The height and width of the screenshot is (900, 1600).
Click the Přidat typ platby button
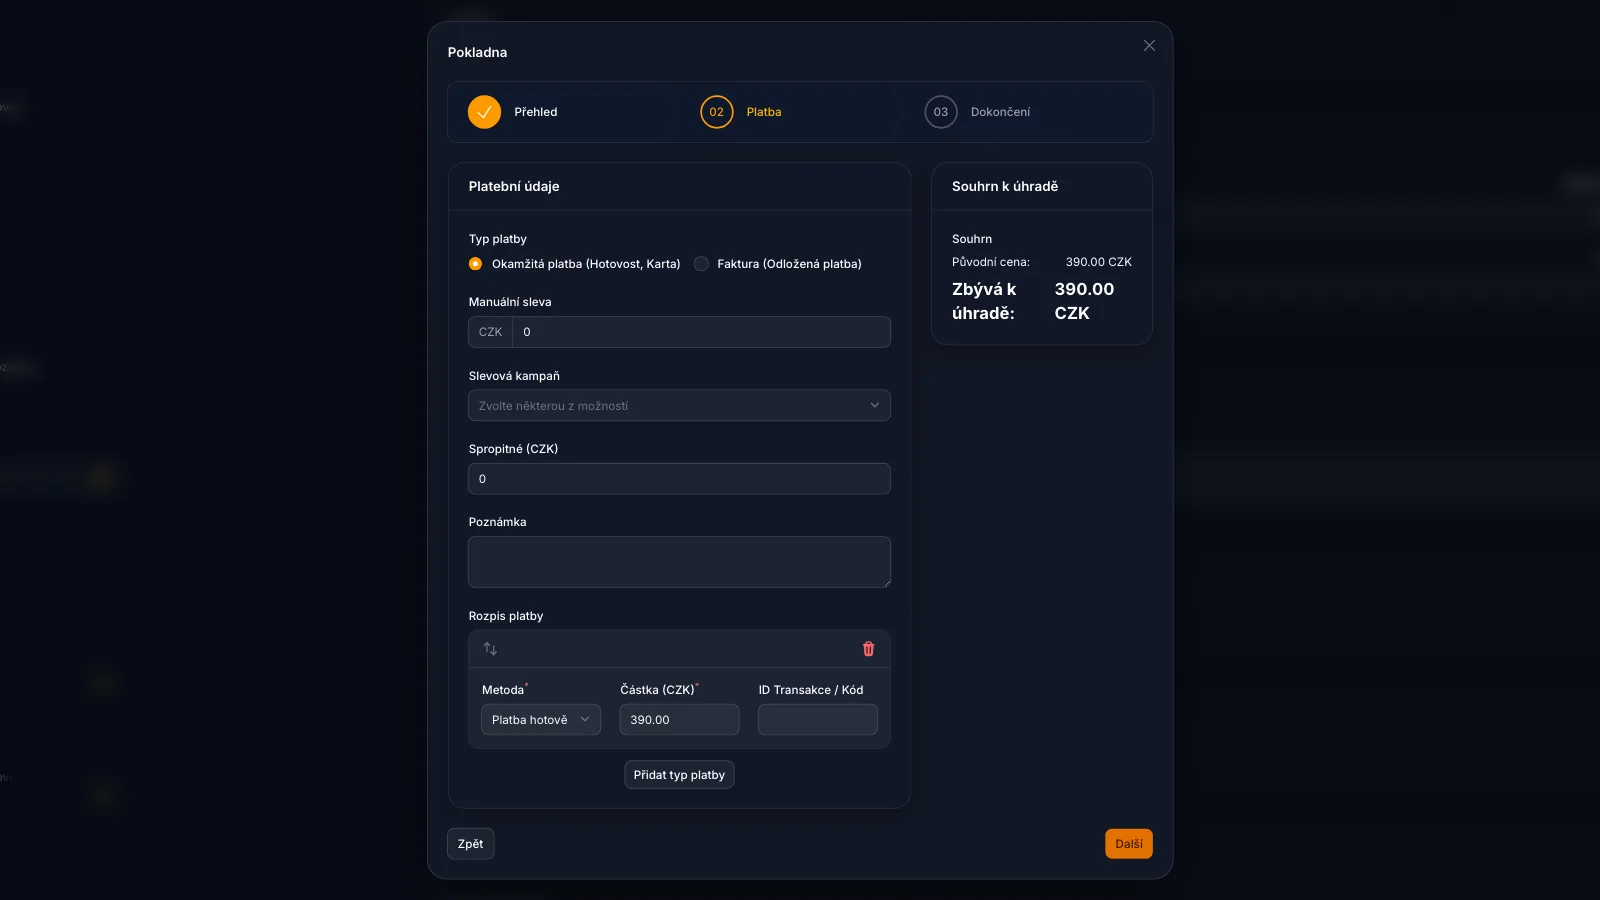click(x=679, y=775)
